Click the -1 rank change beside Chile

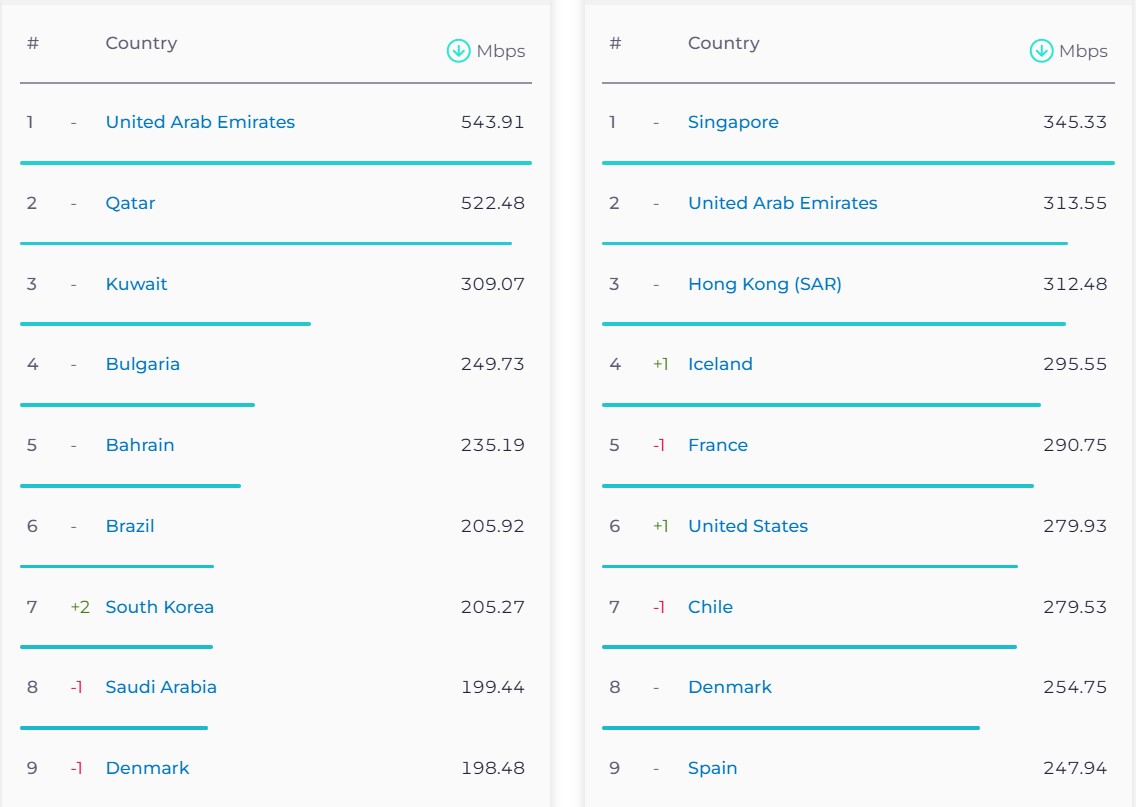[659, 607]
